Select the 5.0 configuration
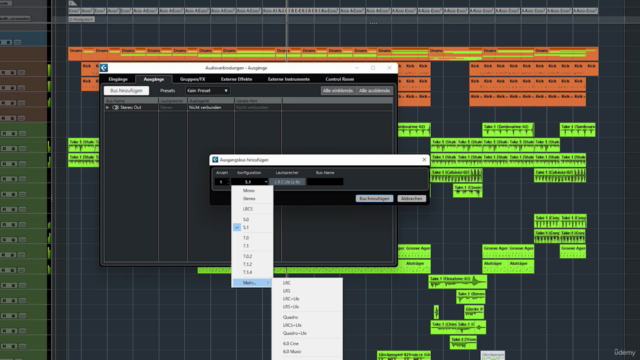This screenshot has width=640, height=360. pos(252,220)
